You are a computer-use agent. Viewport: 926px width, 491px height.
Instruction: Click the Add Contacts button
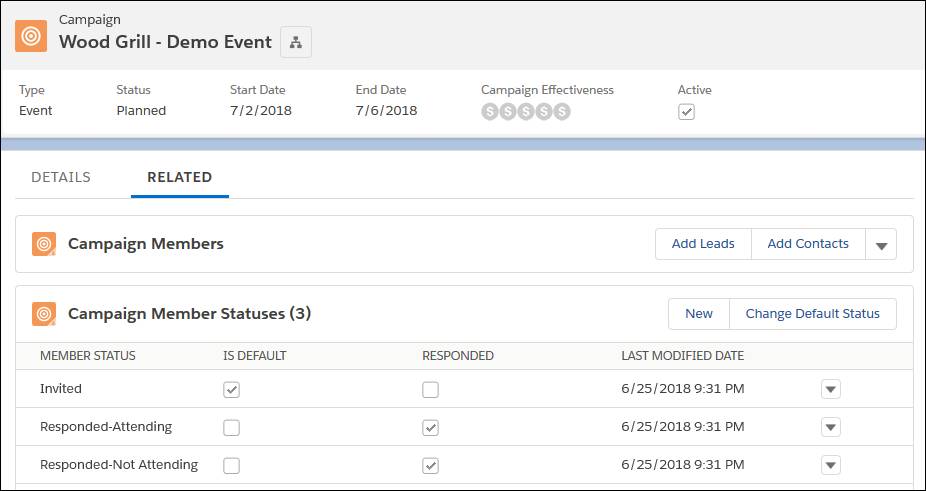808,244
